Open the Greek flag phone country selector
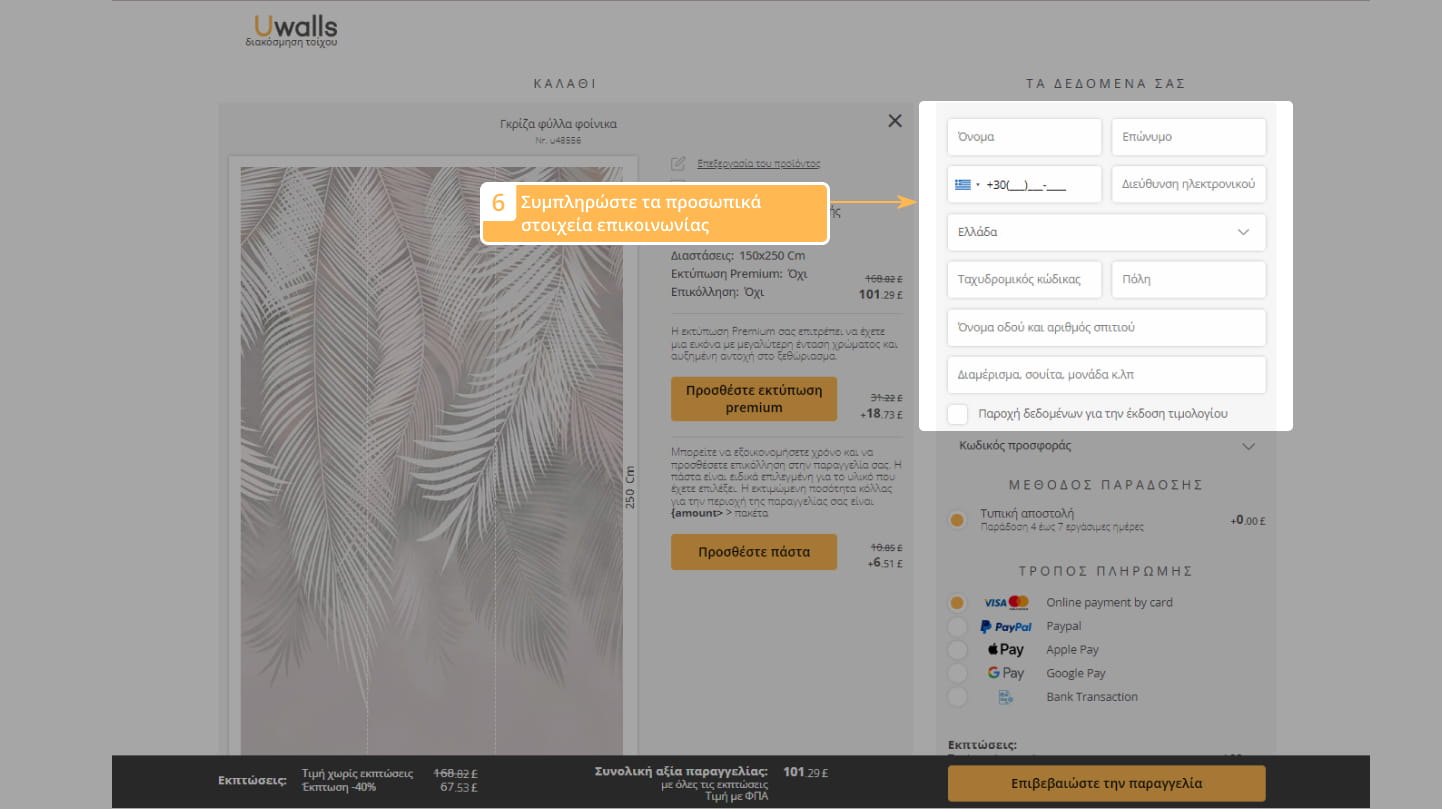The width and height of the screenshot is (1442, 809). (x=966, y=185)
